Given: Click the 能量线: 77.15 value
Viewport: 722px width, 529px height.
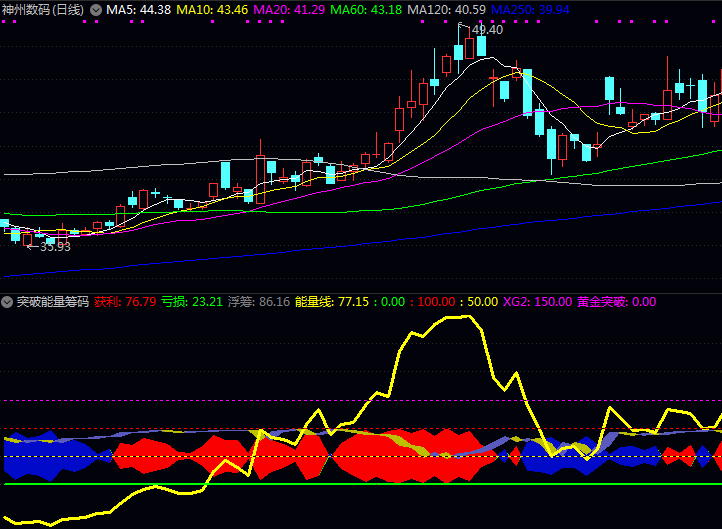Looking at the screenshot, I should (x=332, y=302).
